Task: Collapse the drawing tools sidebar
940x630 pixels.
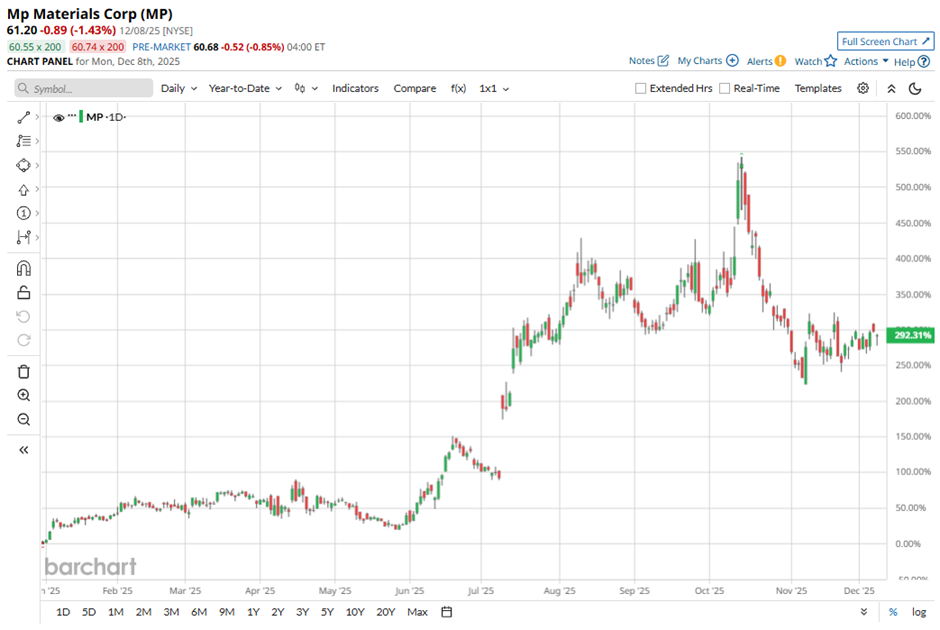Action: (x=23, y=450)
